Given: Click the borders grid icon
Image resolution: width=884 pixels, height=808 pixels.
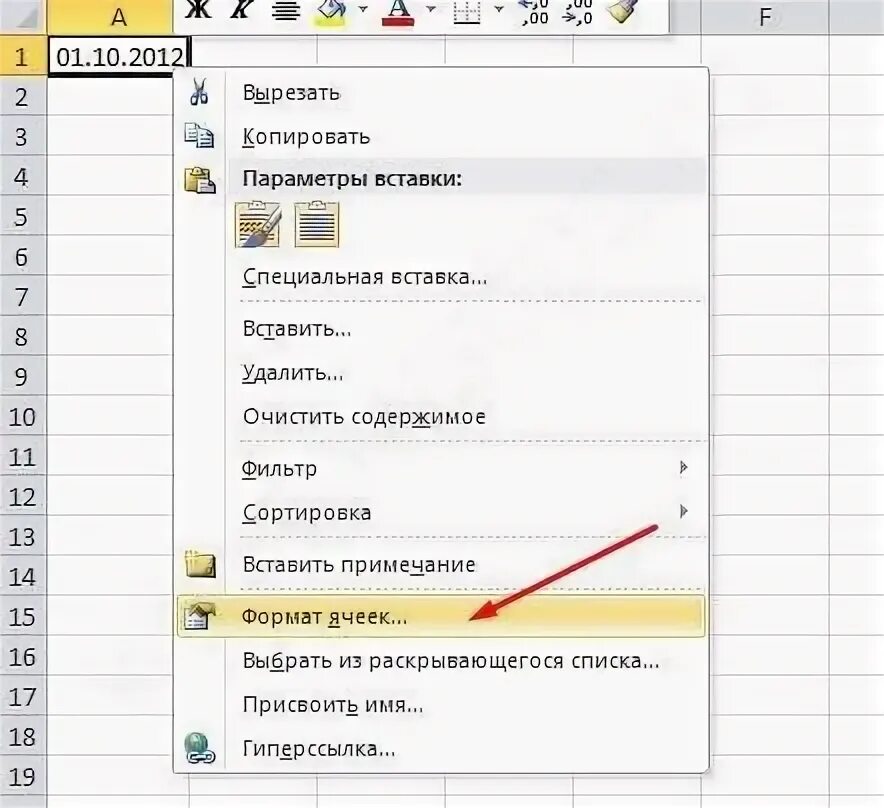Looking at the screenshot, I should click(x=468, y=14).
